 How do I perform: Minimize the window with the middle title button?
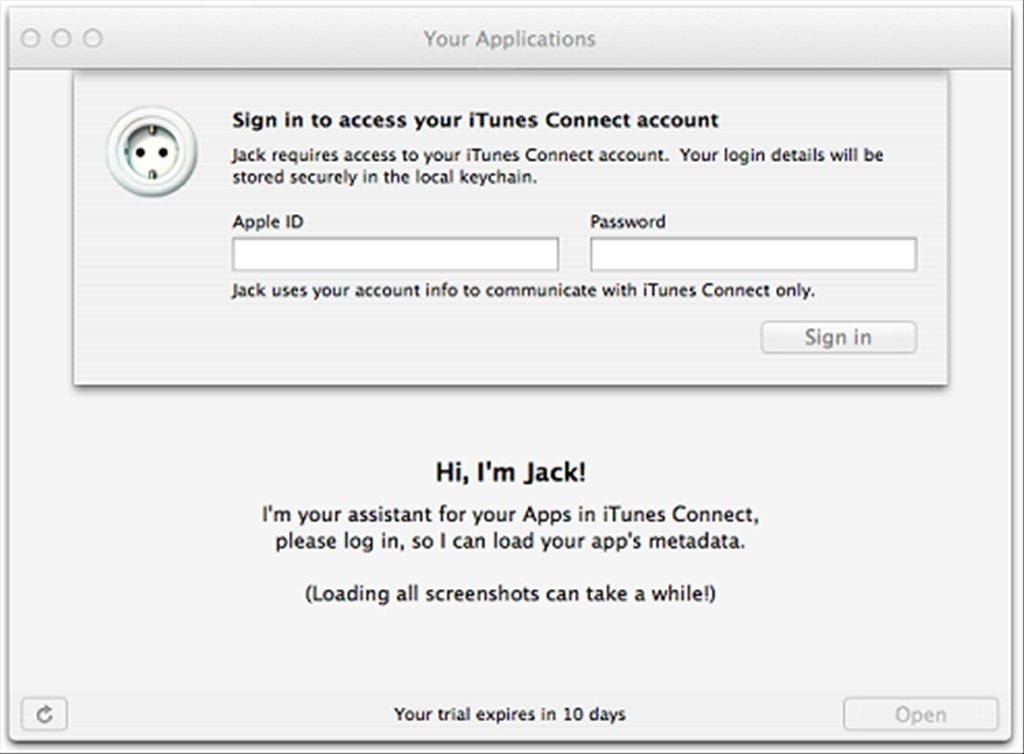[x=61, y=39]
